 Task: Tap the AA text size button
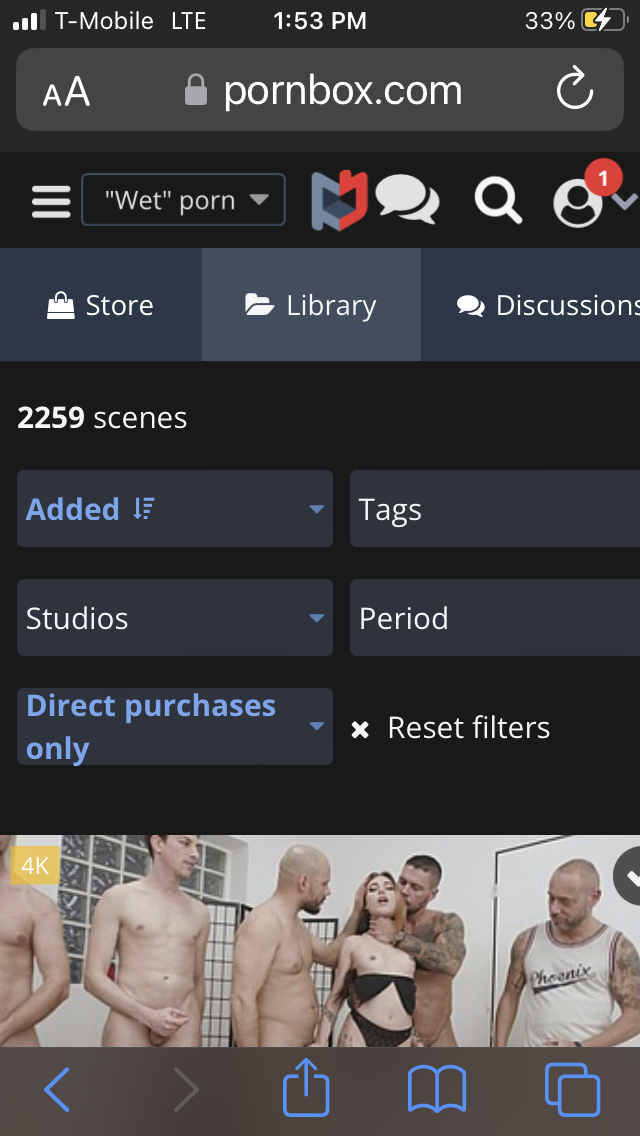click(x=66, y=93)
